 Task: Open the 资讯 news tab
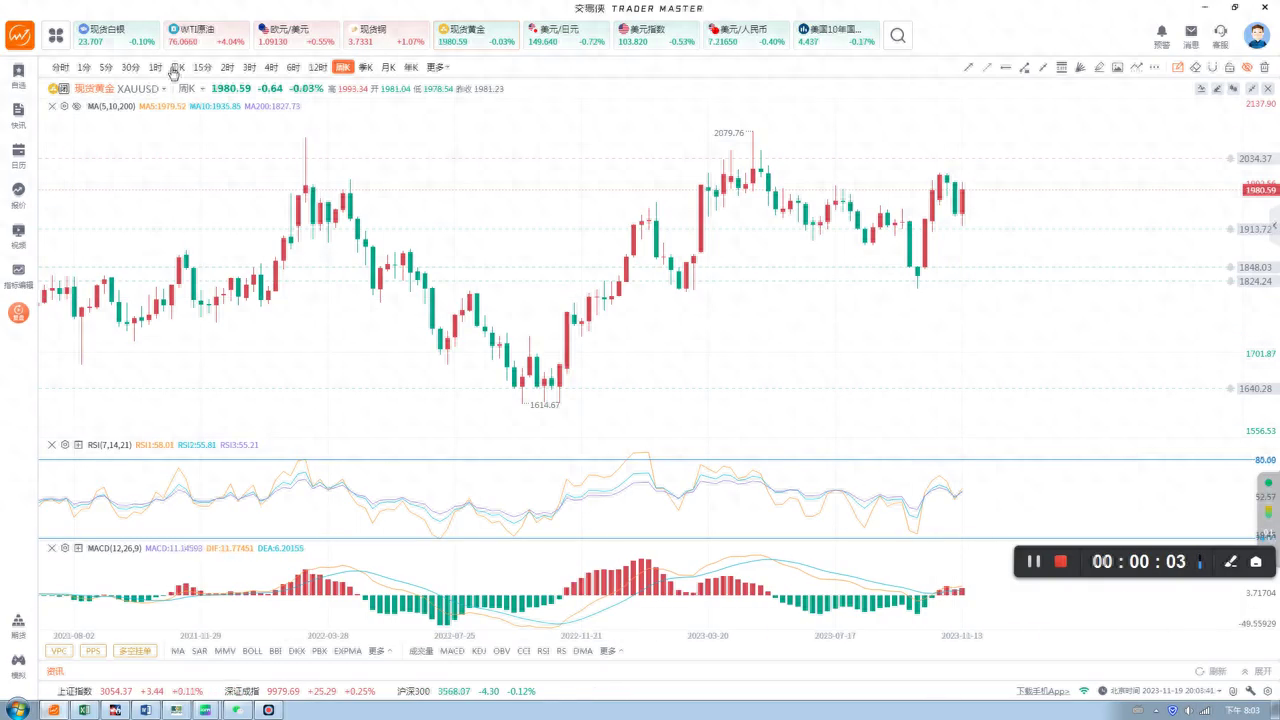click(x=55, y=671)
